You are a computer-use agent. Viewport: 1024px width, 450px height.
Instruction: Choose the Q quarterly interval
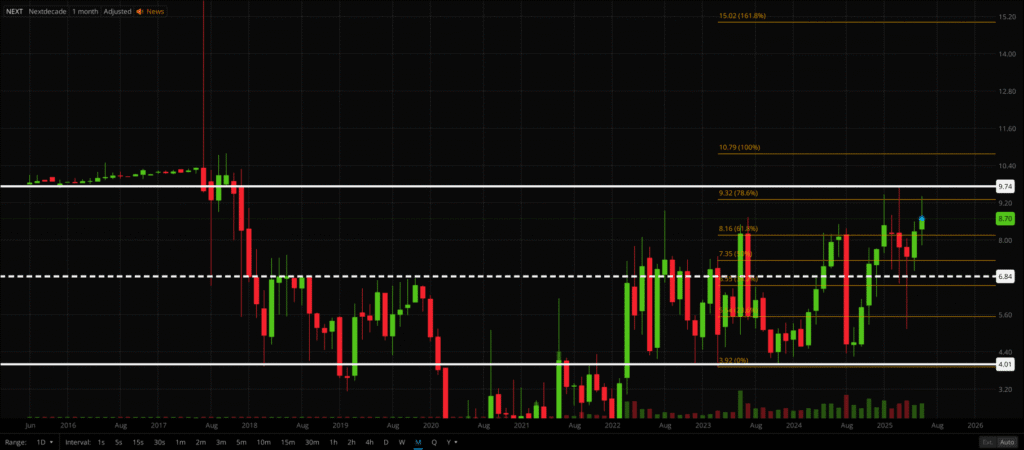tap(434, 441)
